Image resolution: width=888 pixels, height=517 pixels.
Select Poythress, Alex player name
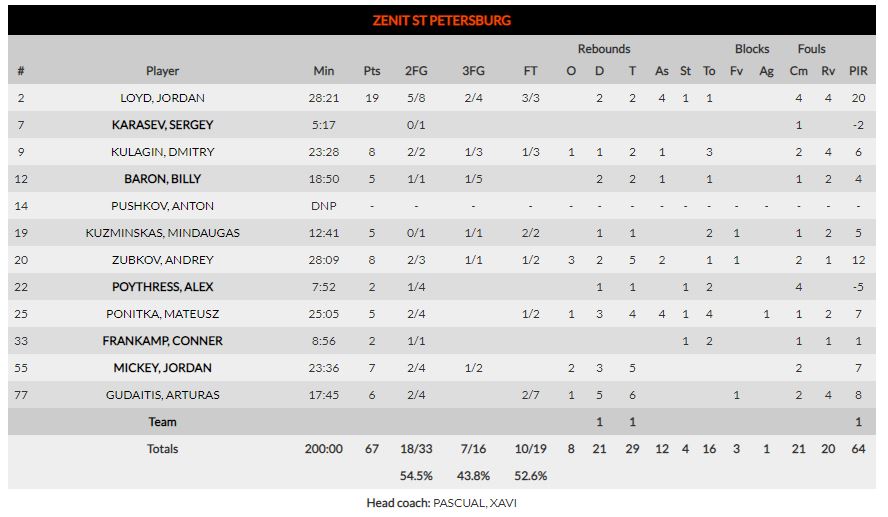(x=162, y=287)
